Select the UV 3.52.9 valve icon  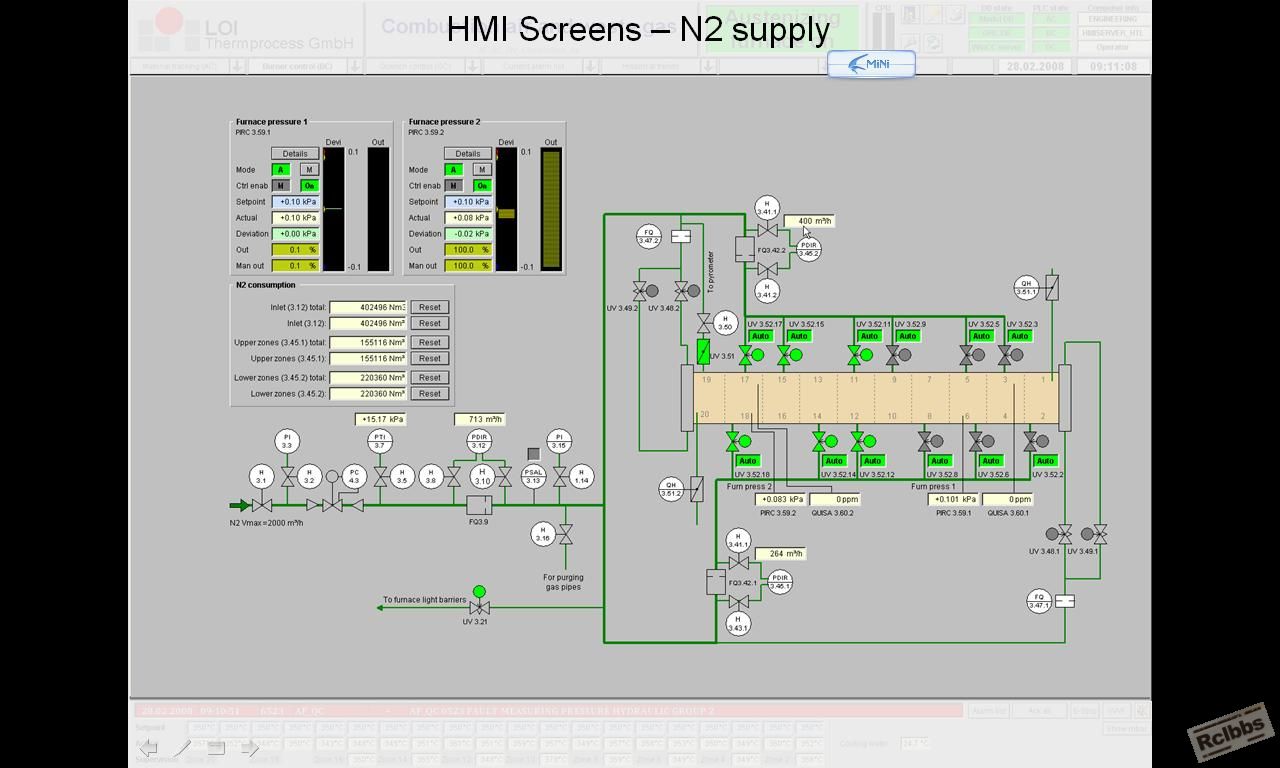pos(897,354)
